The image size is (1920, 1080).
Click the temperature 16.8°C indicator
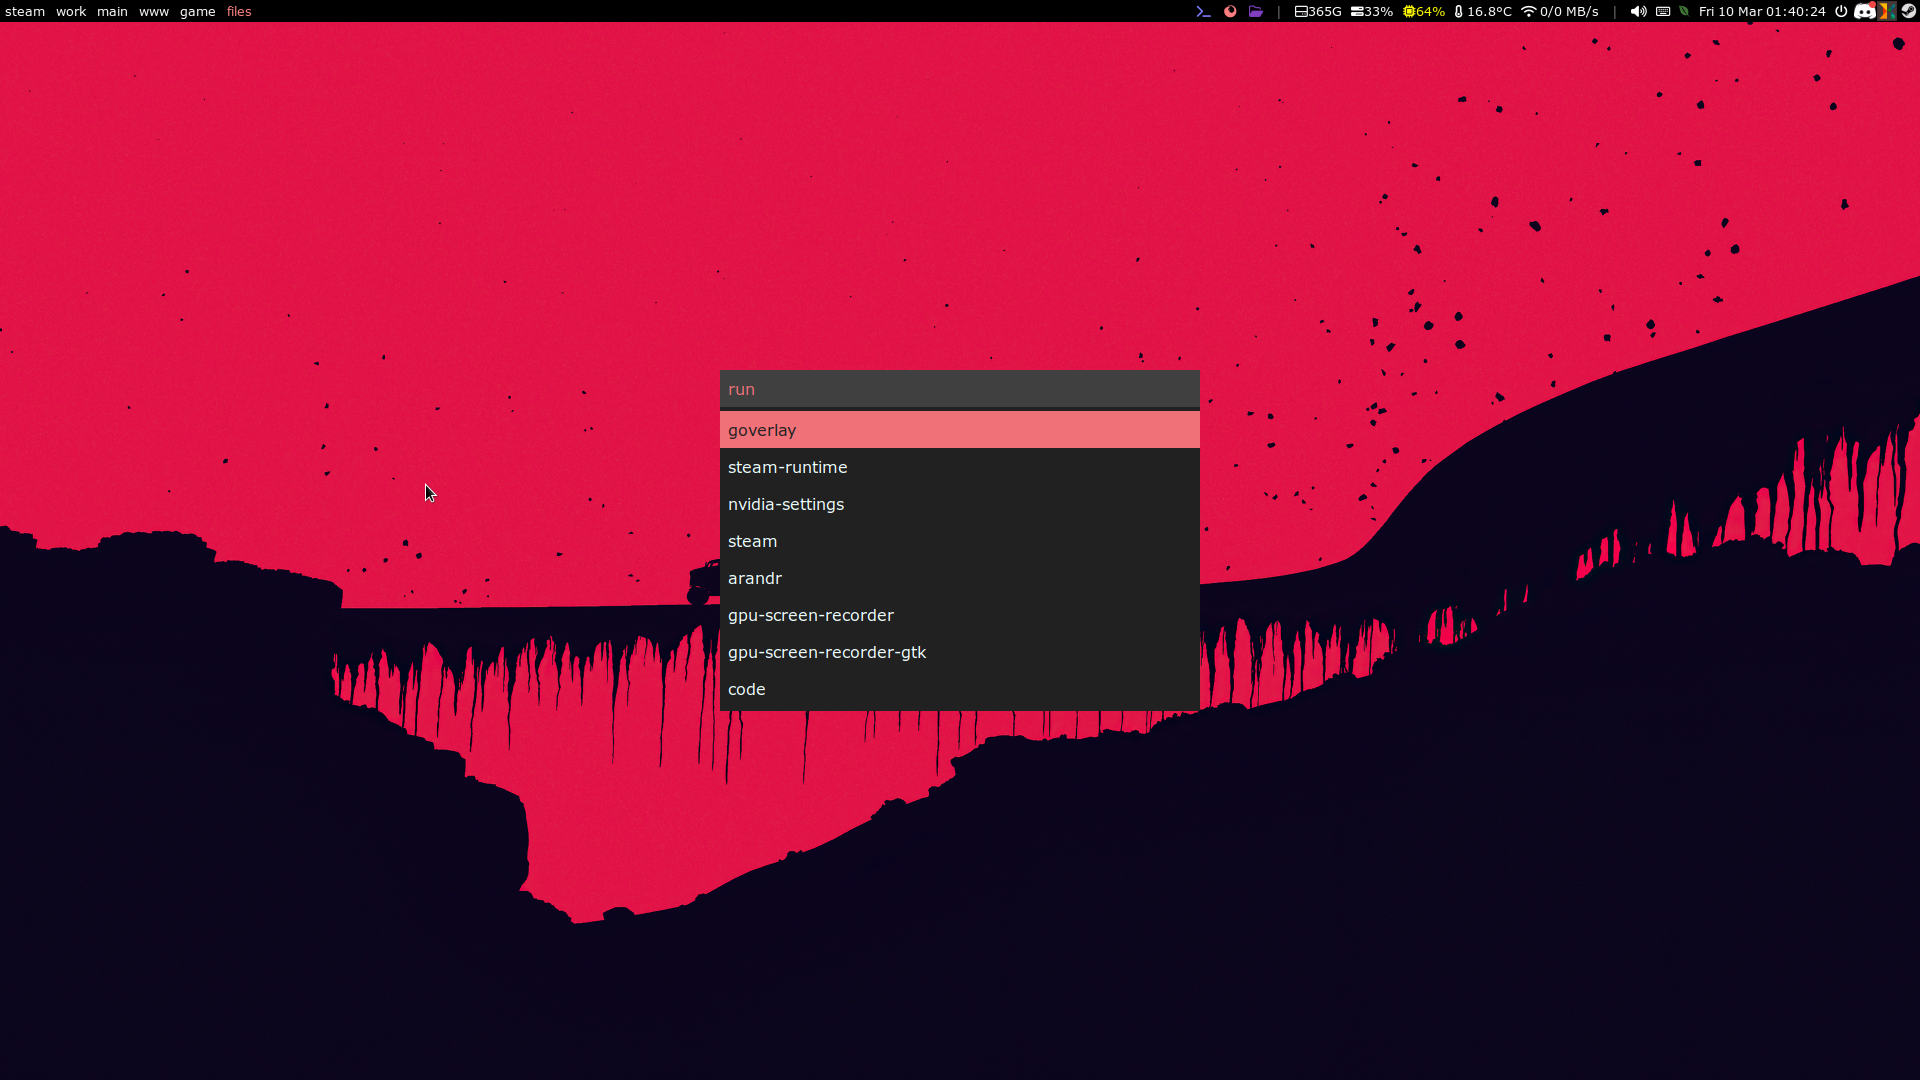click(x=1483, y=12)
